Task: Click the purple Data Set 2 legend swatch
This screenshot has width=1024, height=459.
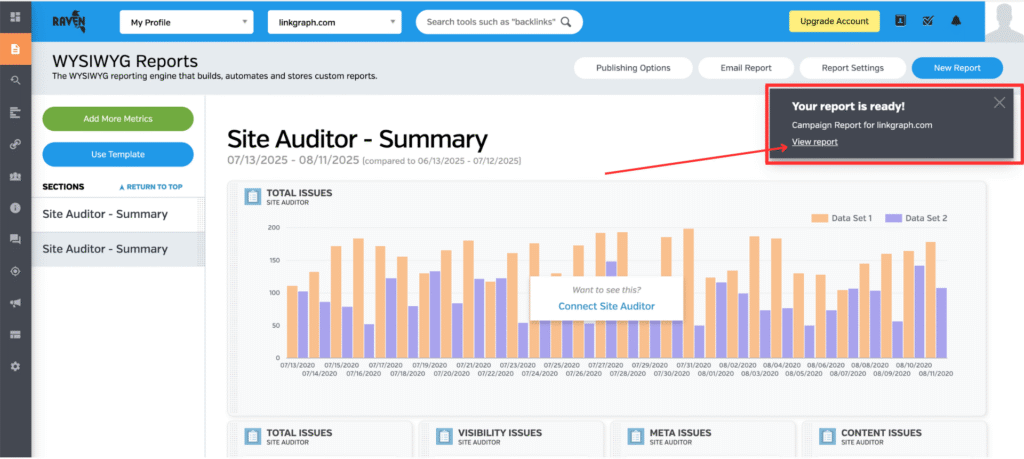Action: tap(893, 218)
